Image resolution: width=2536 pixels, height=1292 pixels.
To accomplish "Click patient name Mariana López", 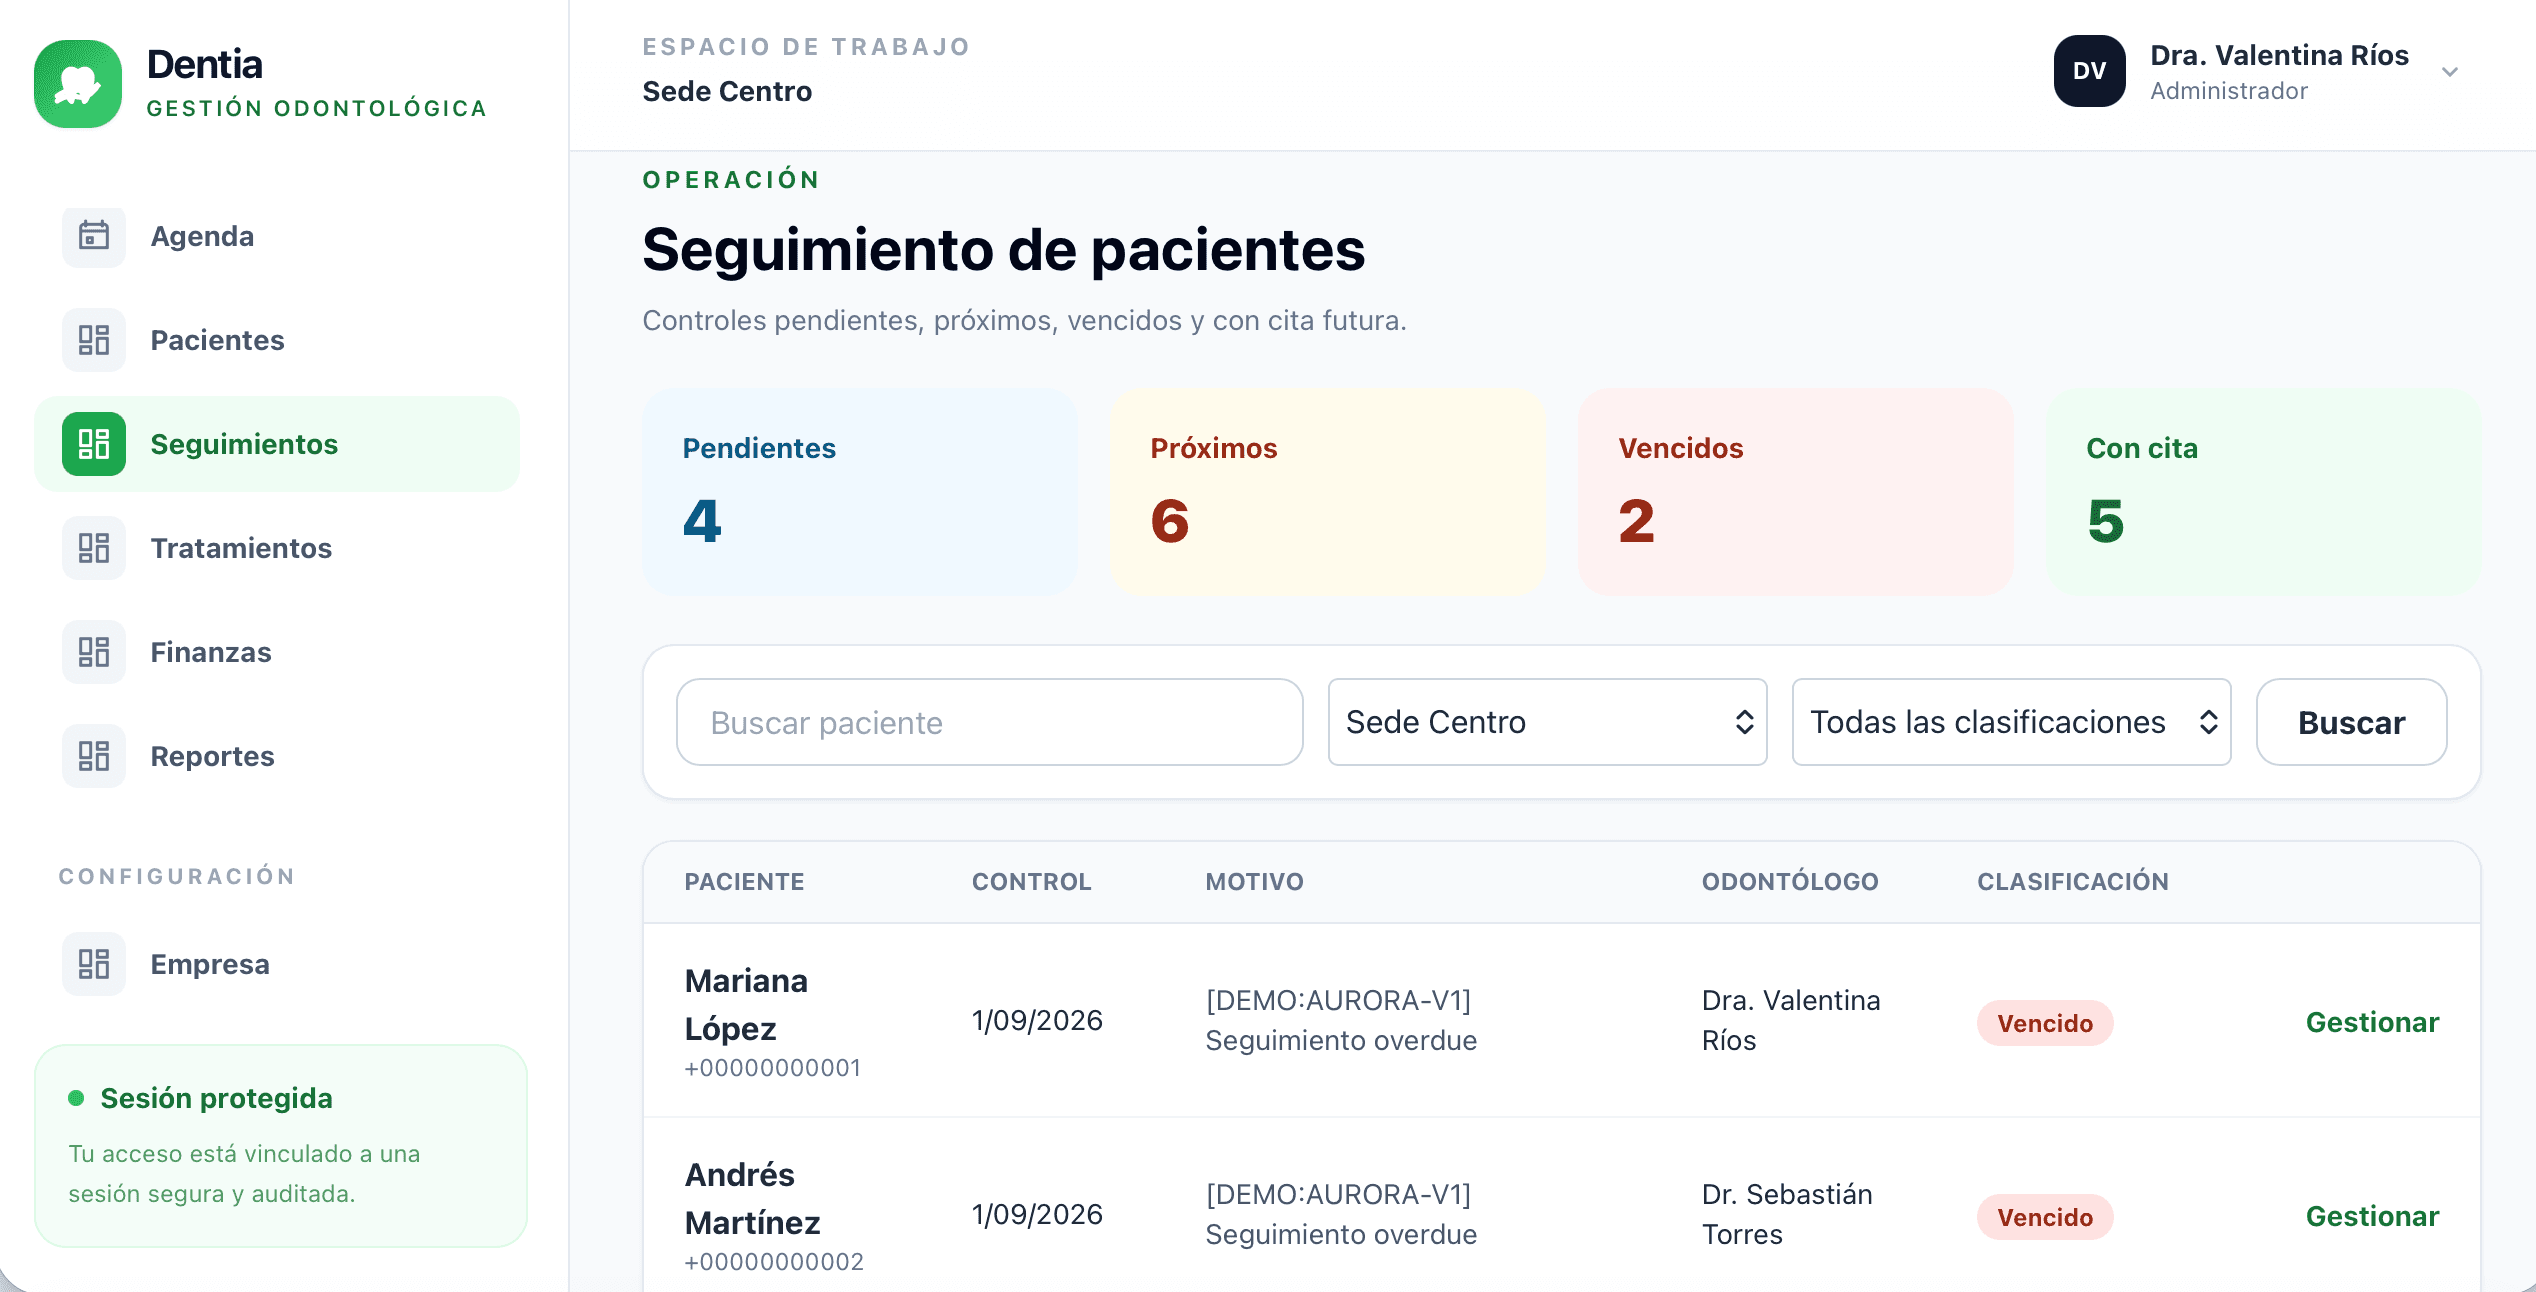I will pos(746,1004).
